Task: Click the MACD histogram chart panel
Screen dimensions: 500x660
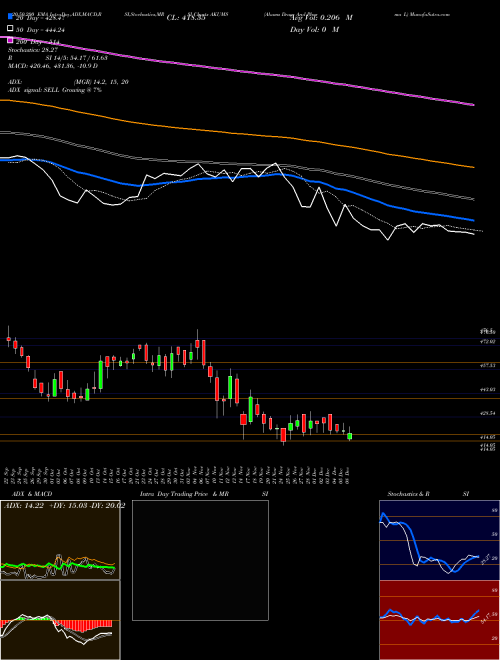Action: (60, 620)
